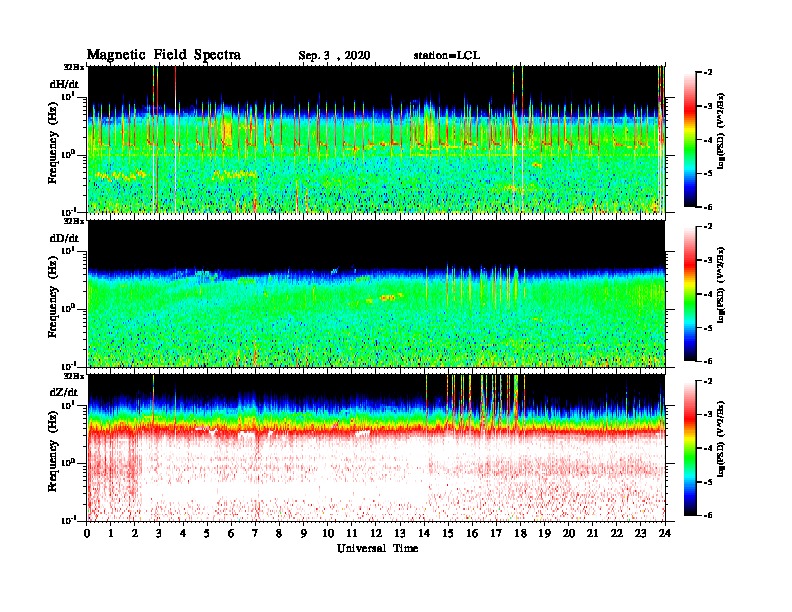Click hour "7" on Universal Time axis
This screenshot has height=612, width=792.
[x=256, y=533]
